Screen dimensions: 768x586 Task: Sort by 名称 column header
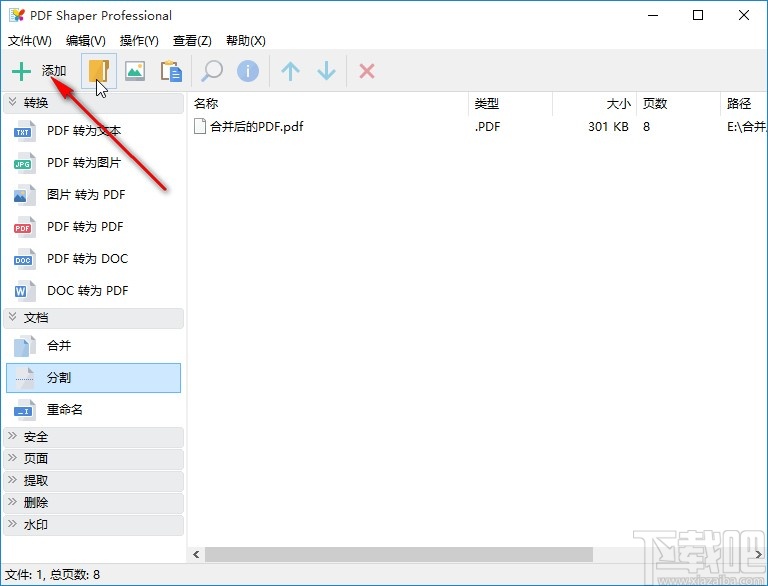[x=206, y=103]
